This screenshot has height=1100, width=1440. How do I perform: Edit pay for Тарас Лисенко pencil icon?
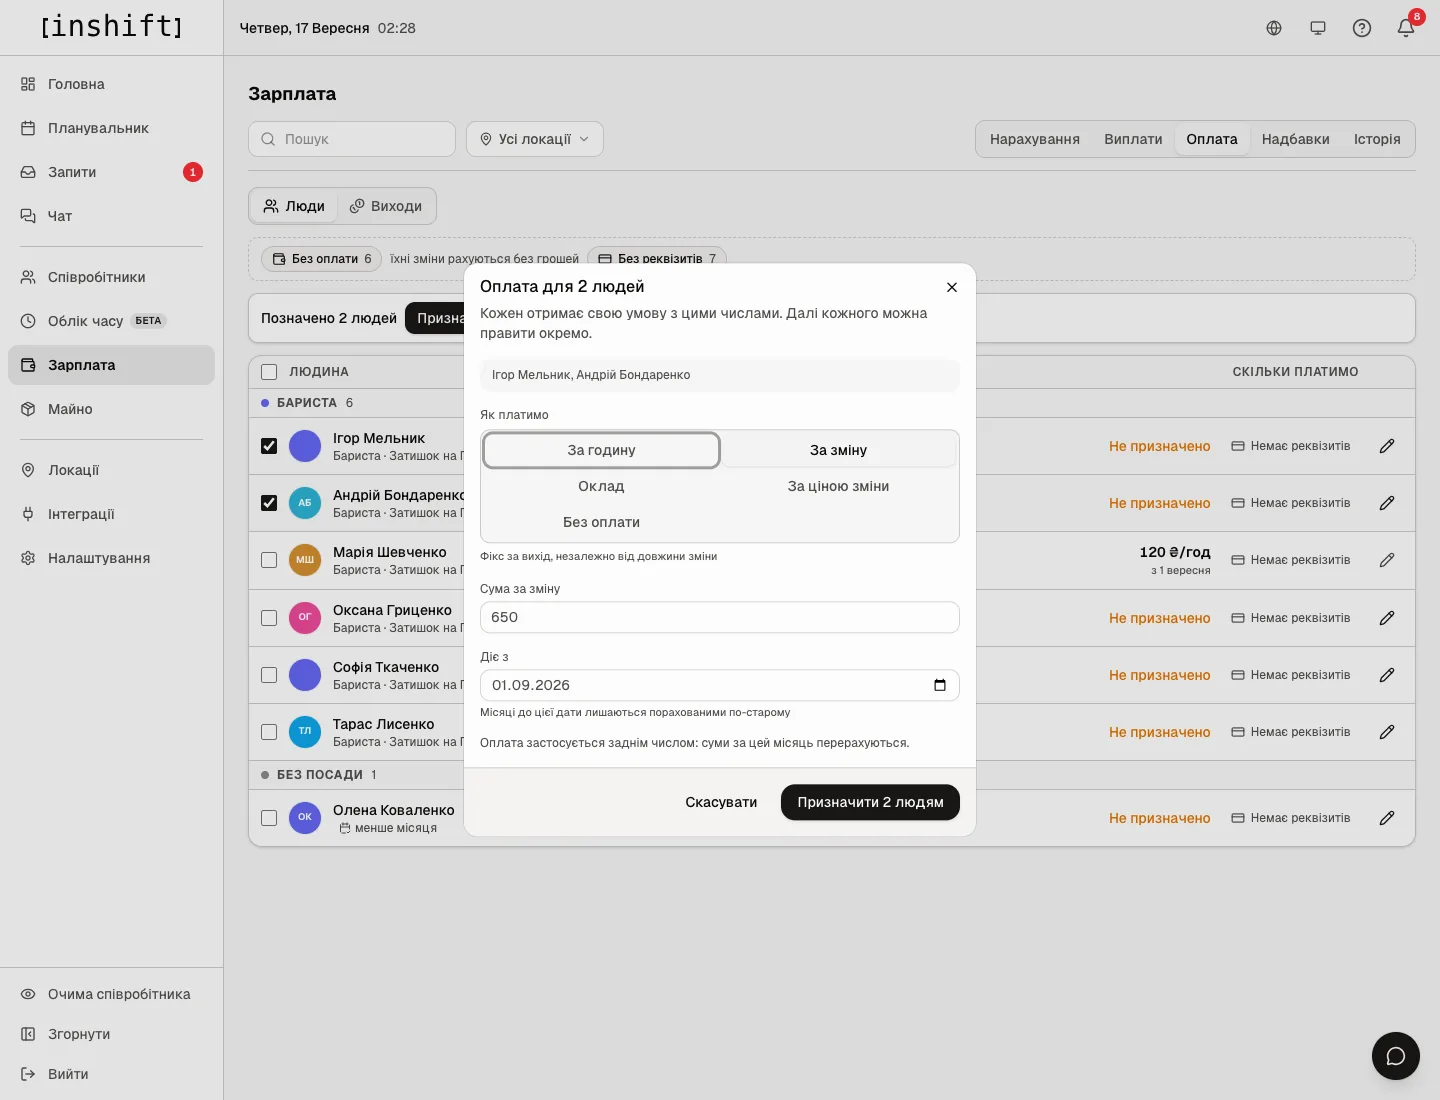point(1387,732)
